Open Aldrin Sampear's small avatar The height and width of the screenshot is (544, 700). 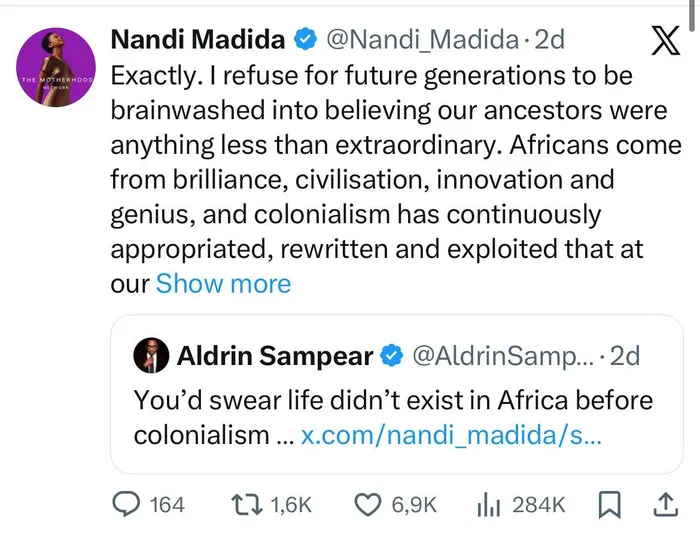click(x=152, y=355)
